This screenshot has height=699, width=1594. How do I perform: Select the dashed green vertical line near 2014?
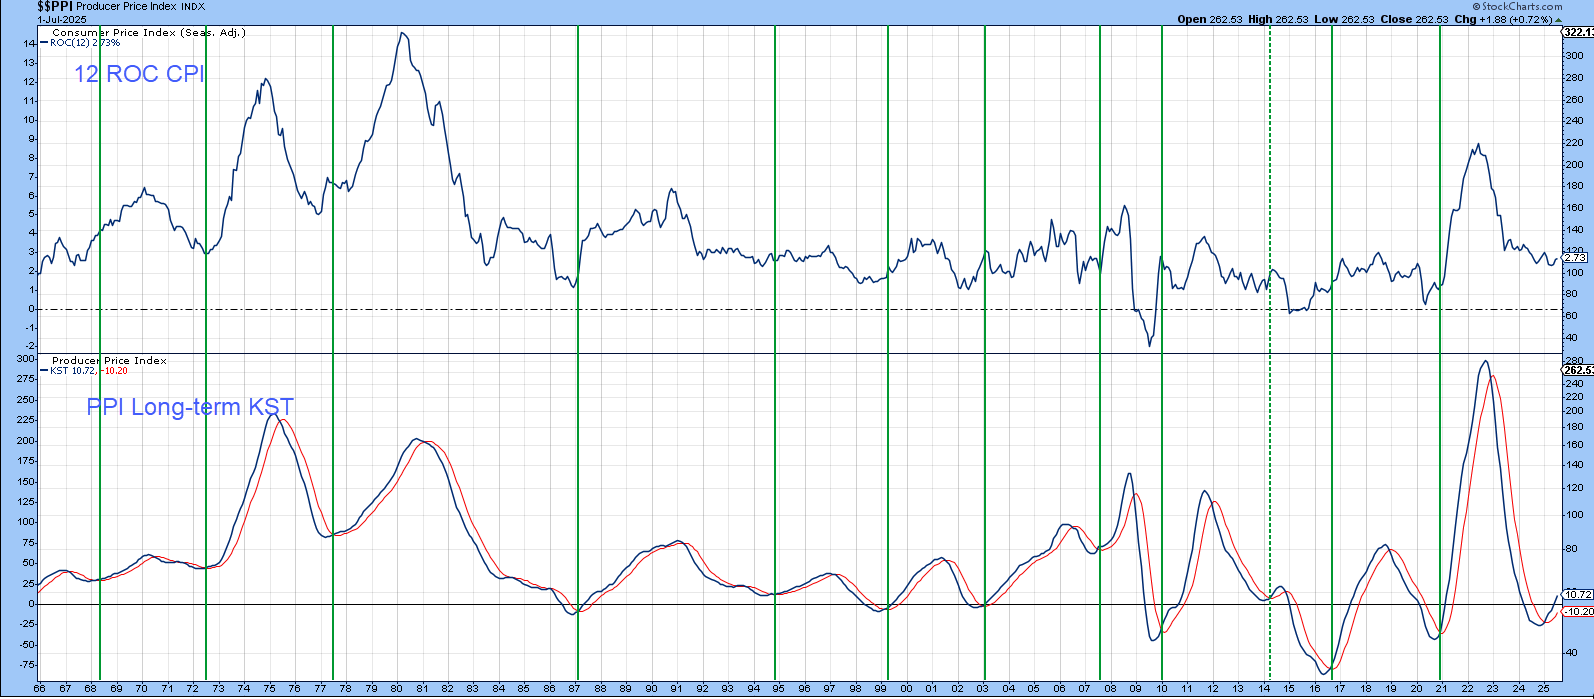click(x=1270, y=400)
